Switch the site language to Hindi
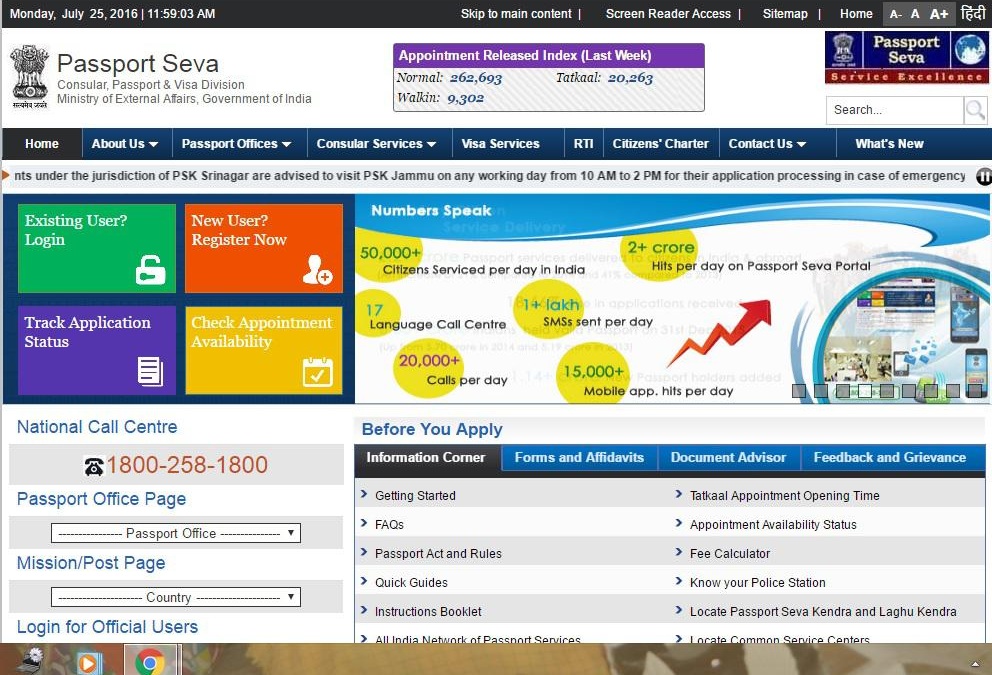Viewport: 992px width, 675px height. tap(972, 13)
